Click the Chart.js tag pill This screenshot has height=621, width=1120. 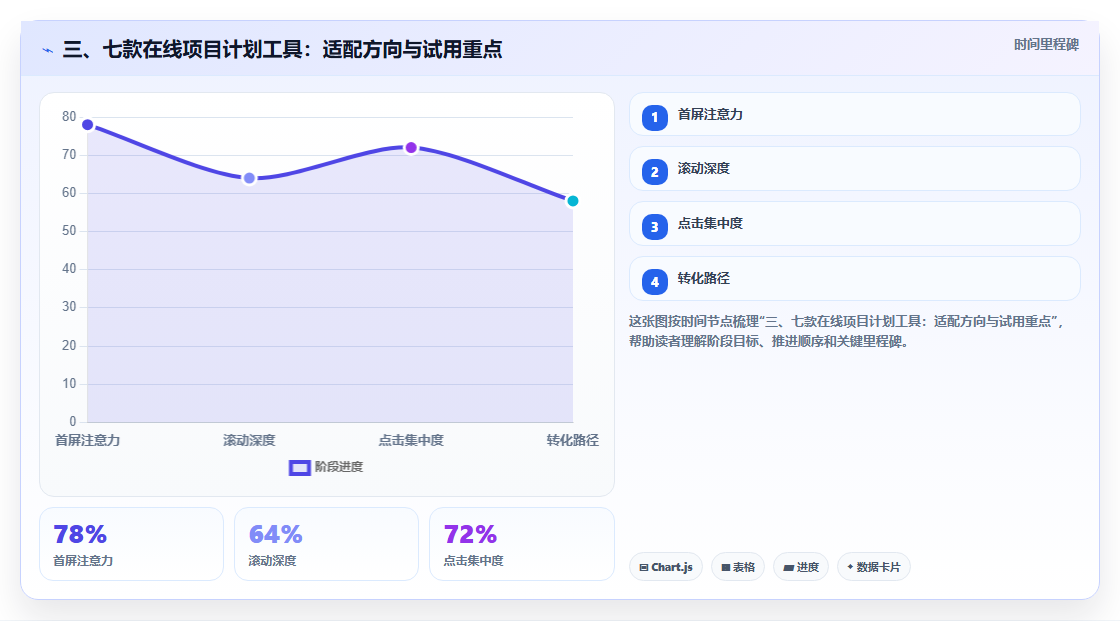tap(666, 567)
